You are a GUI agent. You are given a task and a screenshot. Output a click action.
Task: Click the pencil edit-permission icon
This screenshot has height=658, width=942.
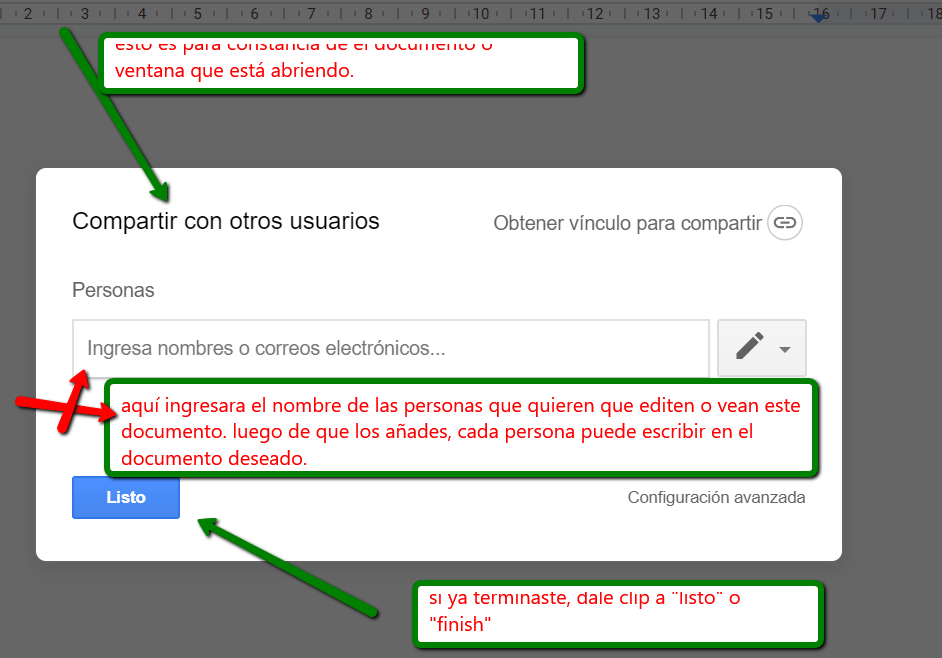[749, 347]
